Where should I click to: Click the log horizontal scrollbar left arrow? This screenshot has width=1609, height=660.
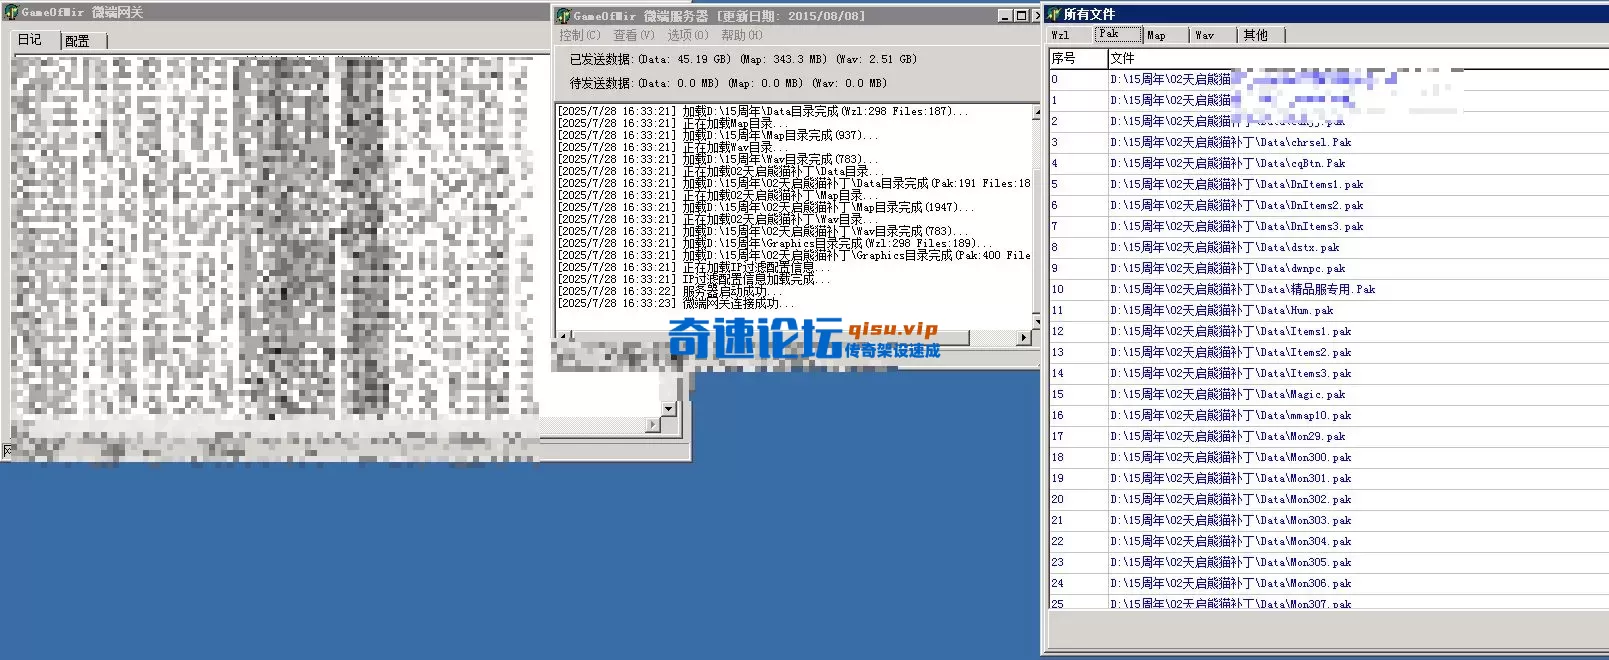563,338
